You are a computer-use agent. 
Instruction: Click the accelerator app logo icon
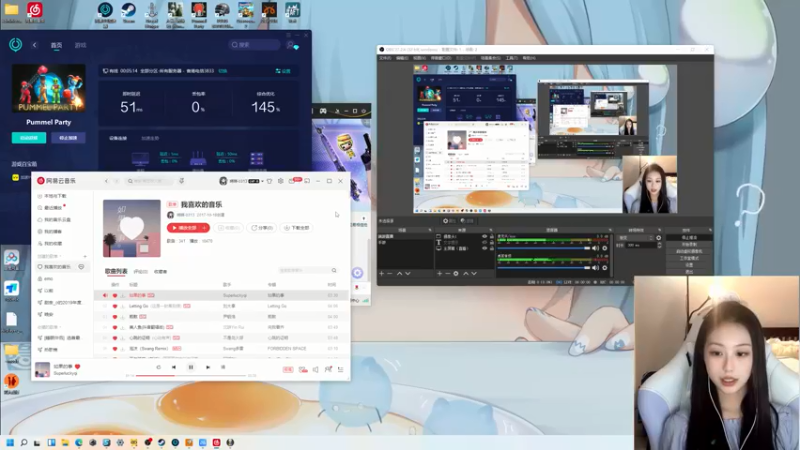pos(15,45)
